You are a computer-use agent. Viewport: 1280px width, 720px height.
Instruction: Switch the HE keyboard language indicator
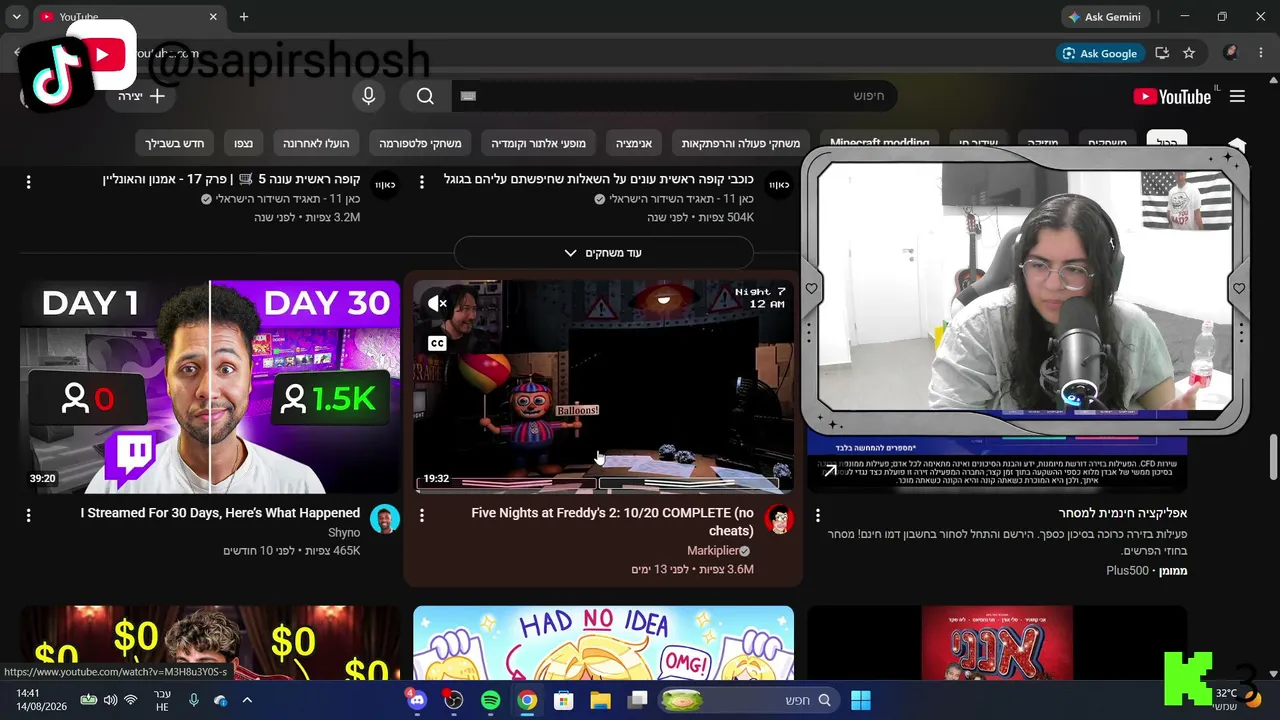tap(162, 700)
